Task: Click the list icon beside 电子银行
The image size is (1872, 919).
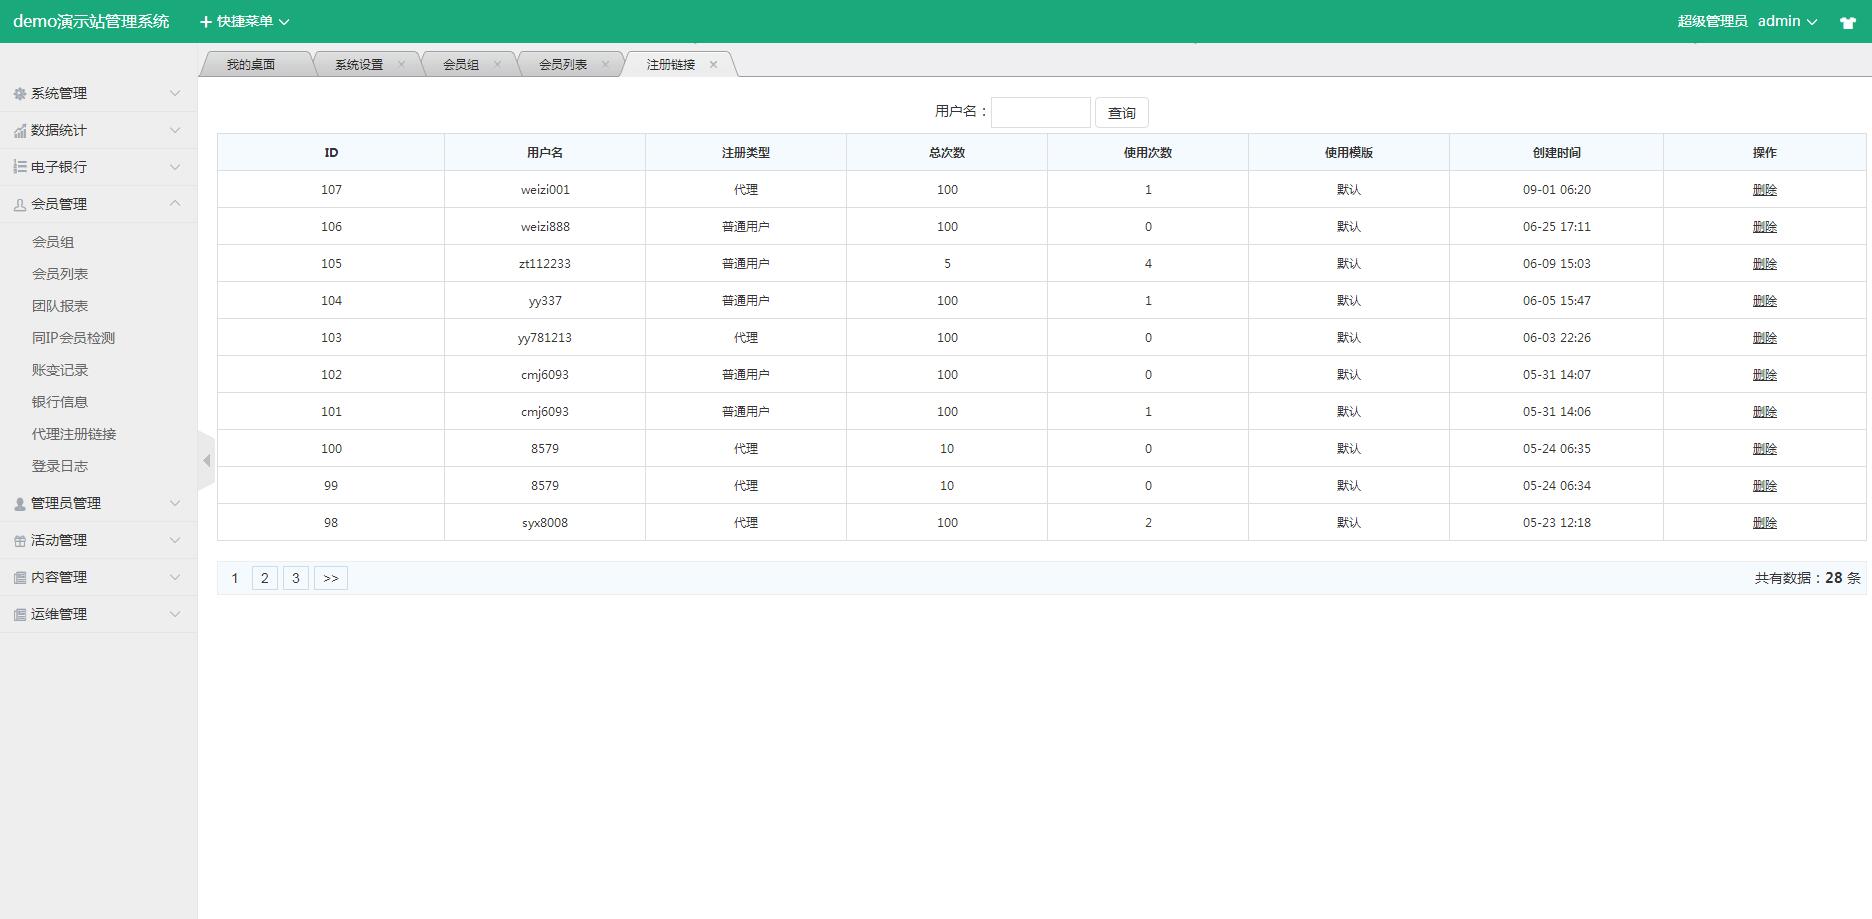Action: (x=20, y=167)
